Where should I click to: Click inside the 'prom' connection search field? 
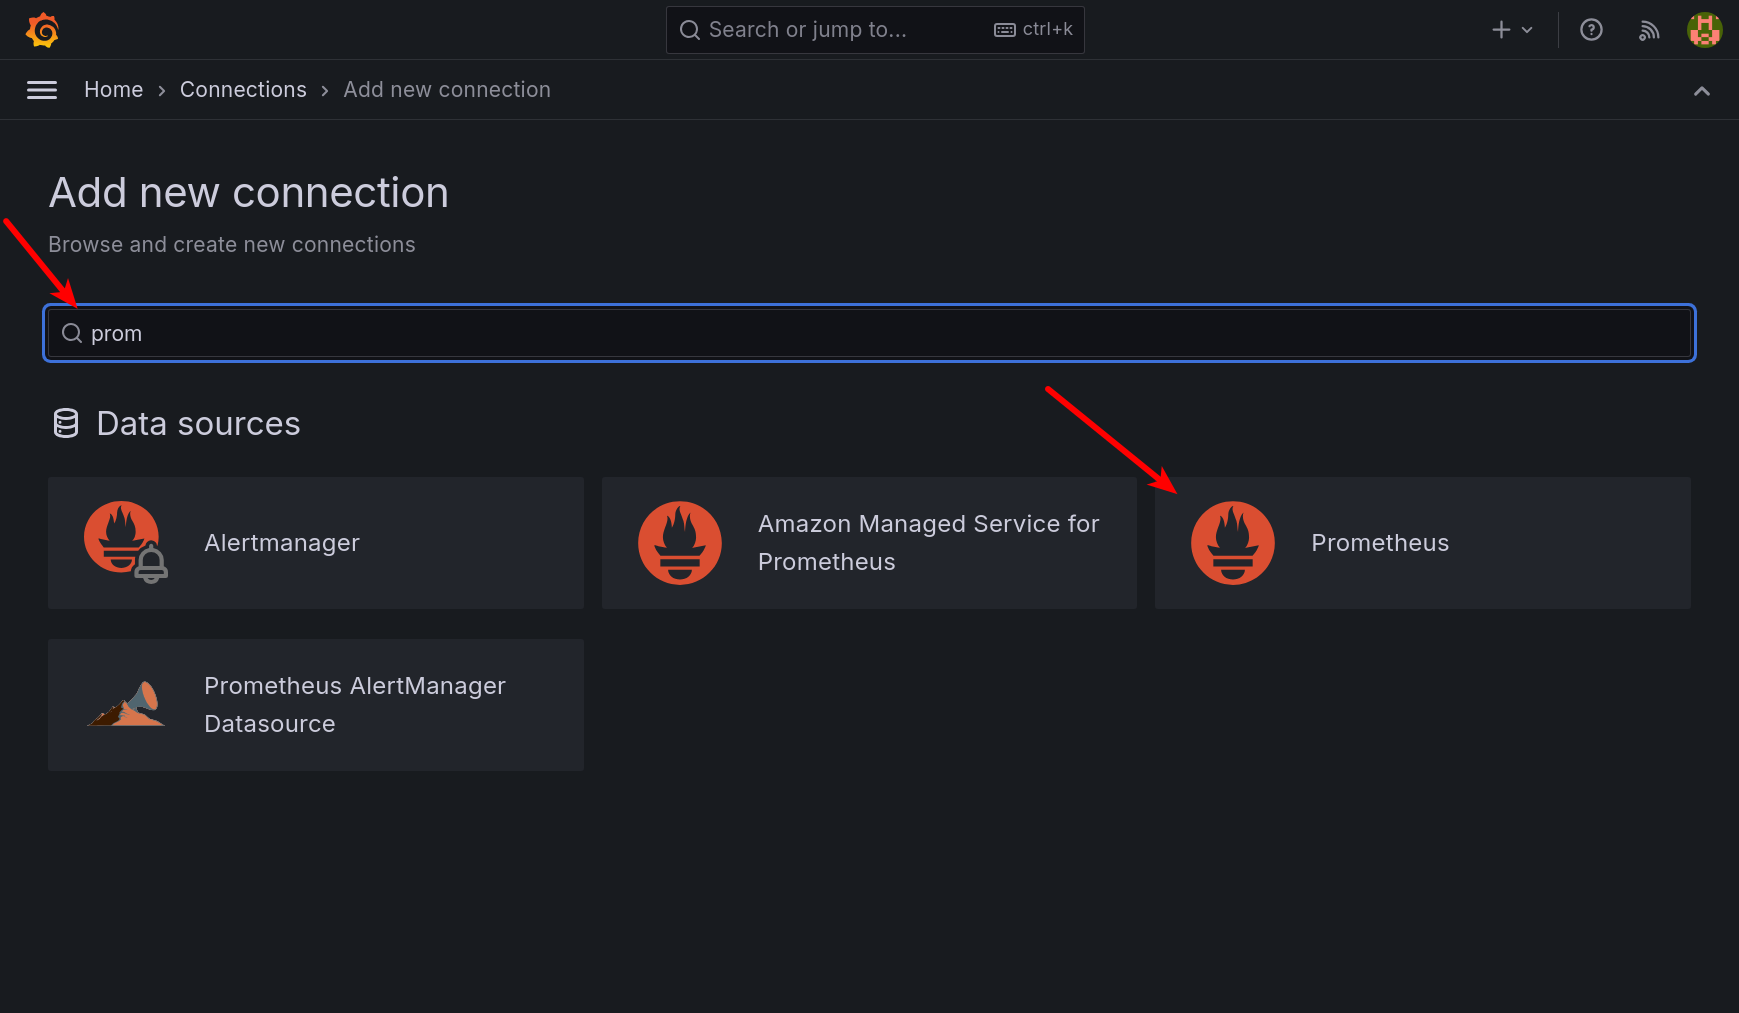[870, 333]
